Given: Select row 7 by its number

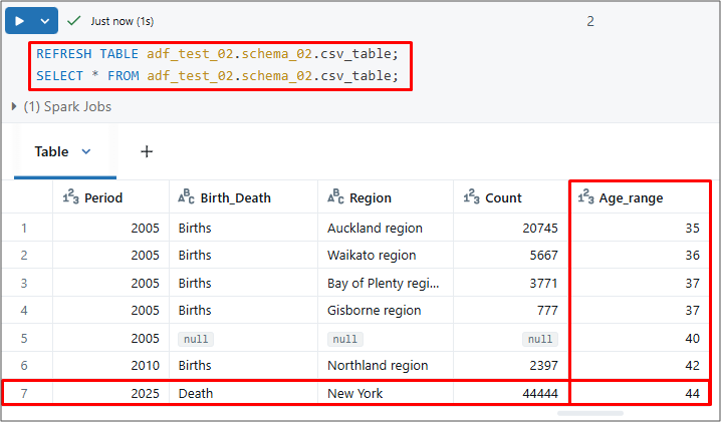Looking at the screenshot, I should pyautogui.click(x=26, y=394).
